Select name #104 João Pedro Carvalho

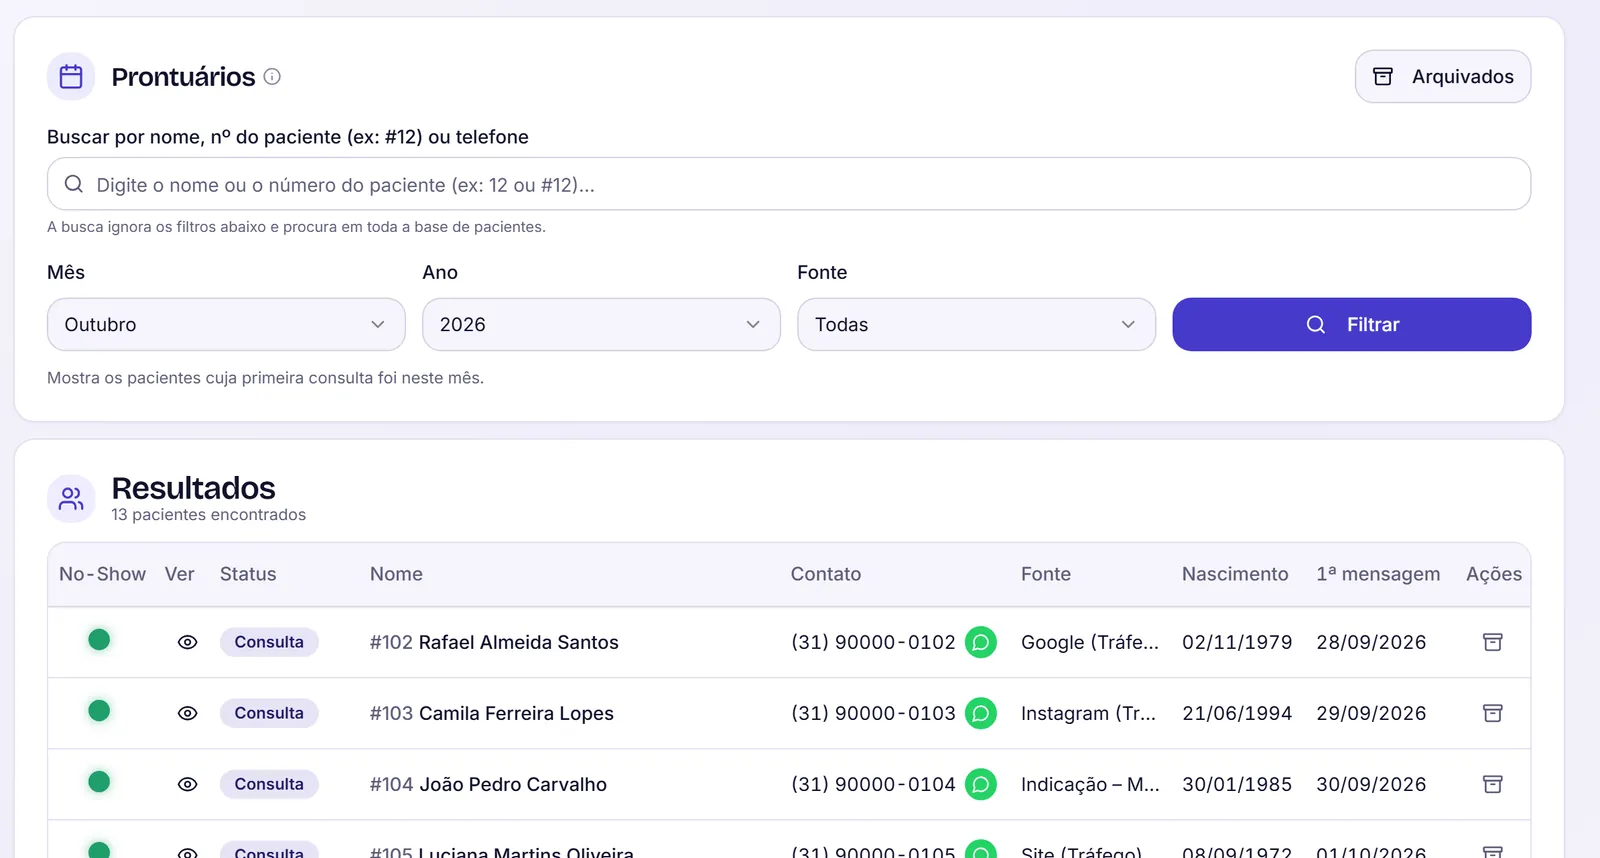coord(488,784)
